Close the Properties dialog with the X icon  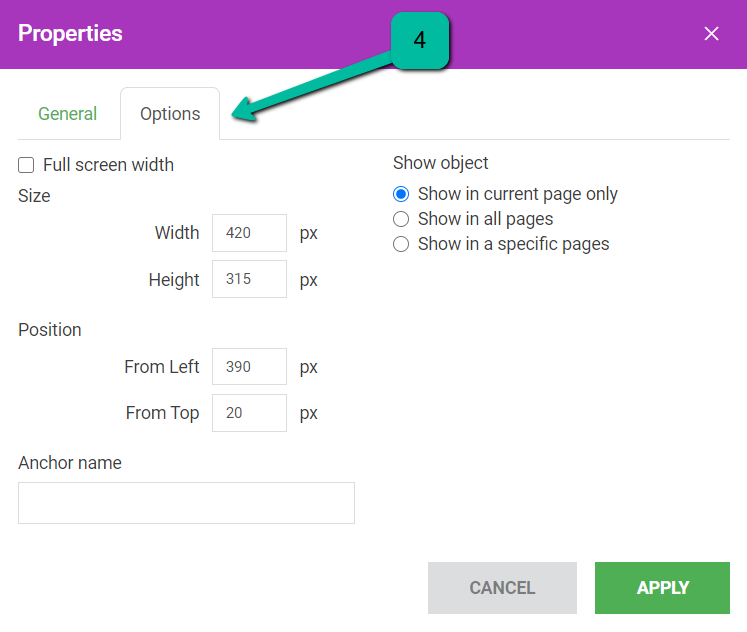711,33
